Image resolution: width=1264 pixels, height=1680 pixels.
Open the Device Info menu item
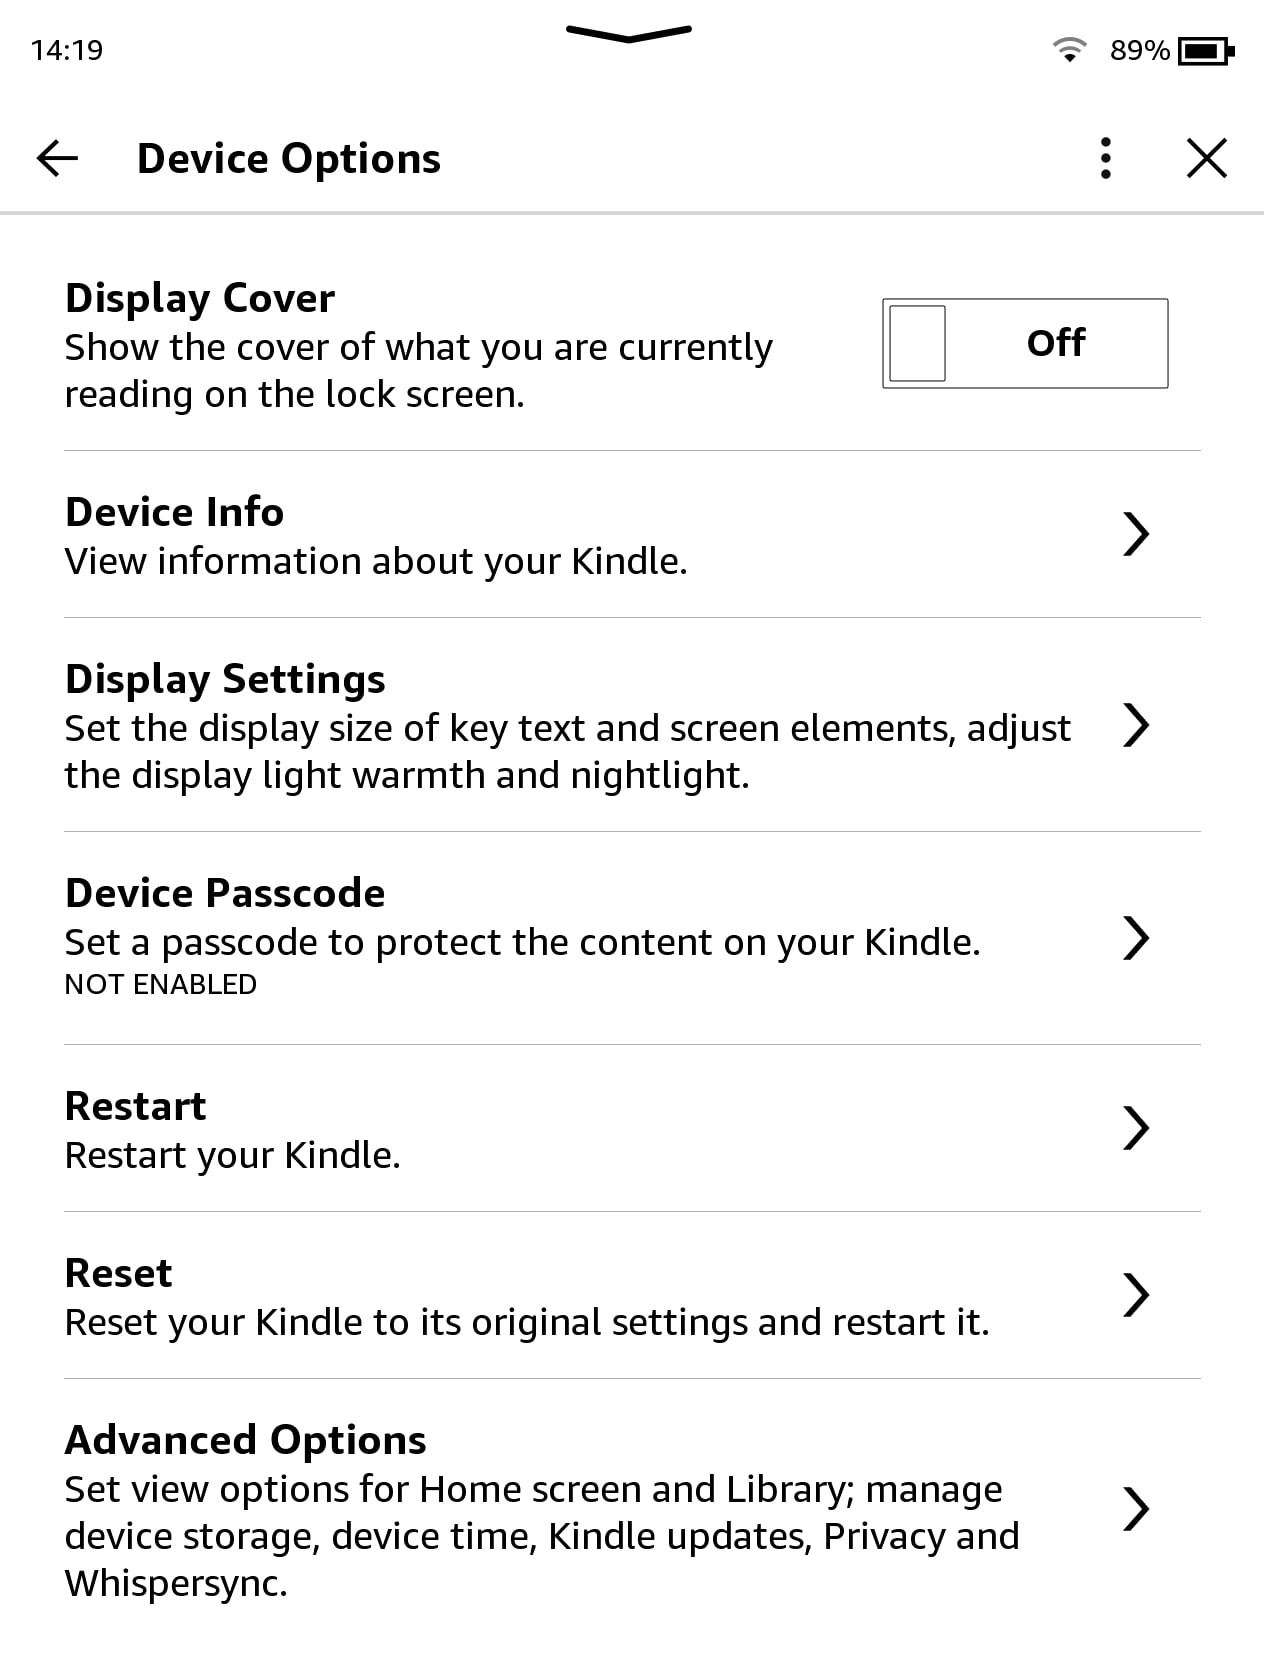175,512
